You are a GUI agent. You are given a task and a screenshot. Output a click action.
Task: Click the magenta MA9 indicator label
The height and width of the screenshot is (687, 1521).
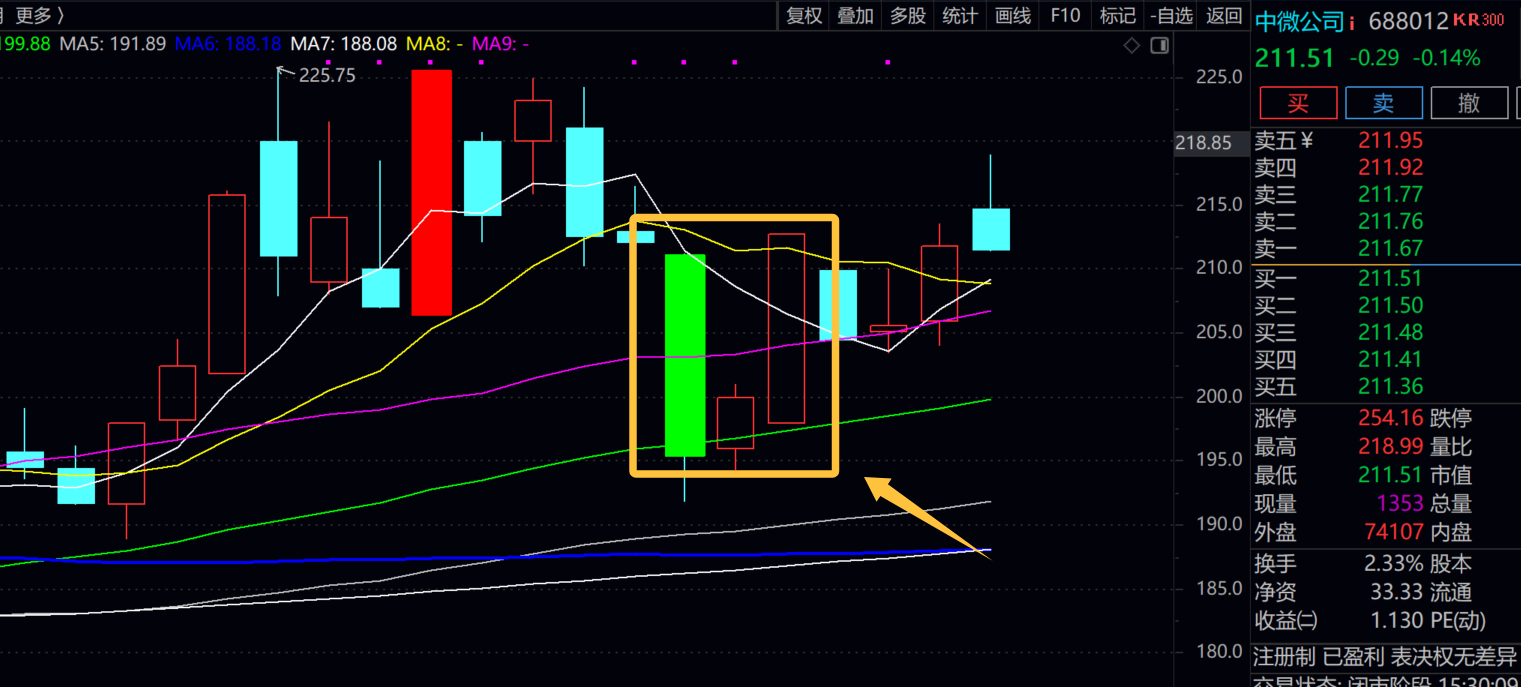pyautogui.click(x=500, y=44)
